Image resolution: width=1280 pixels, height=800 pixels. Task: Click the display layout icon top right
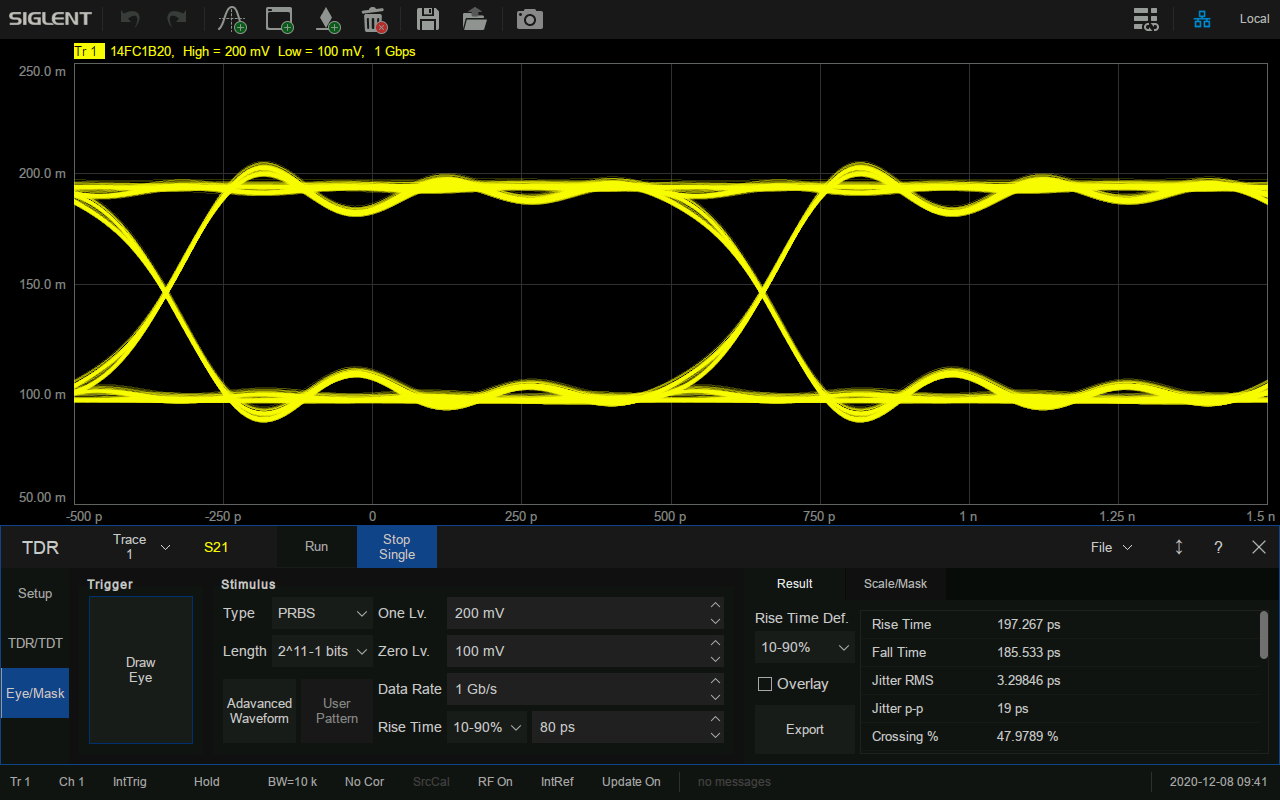coord(1146,18)
